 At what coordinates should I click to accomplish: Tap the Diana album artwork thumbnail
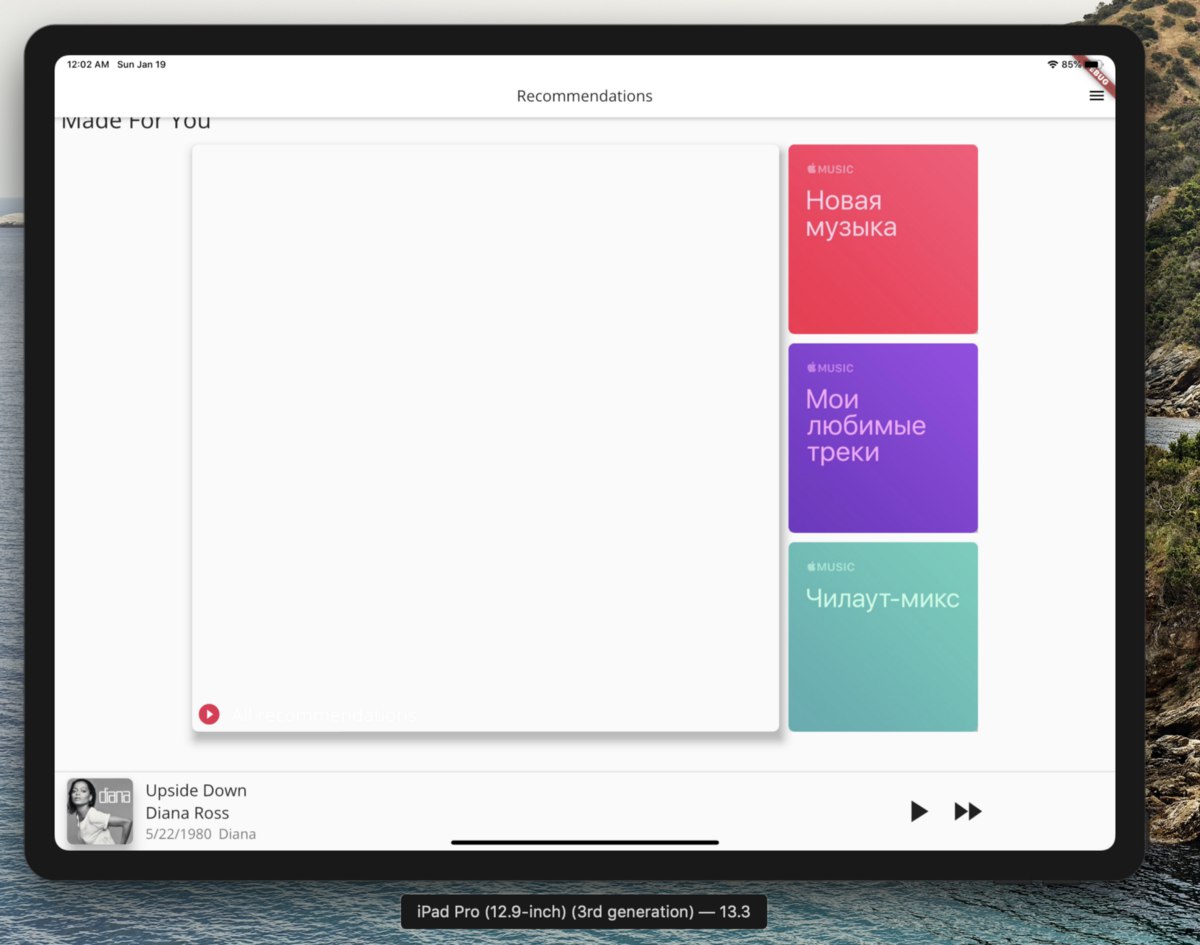coord(100,811)
